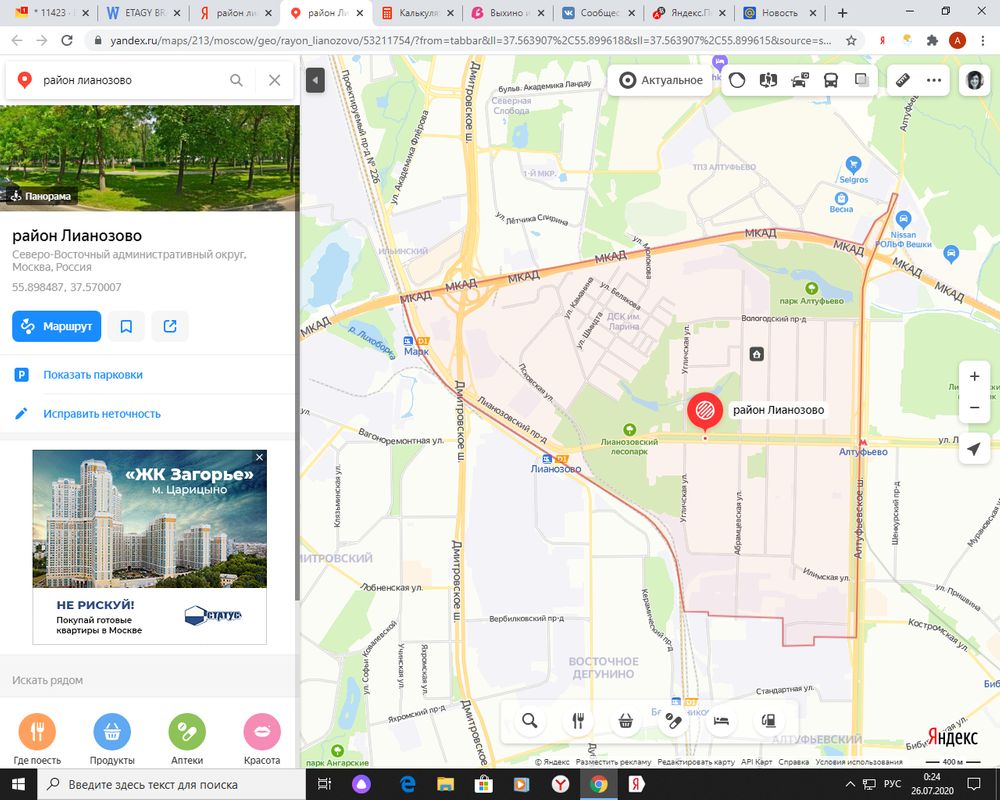Click the gas station category icon
The width and height of the screenshot is (1000, 800).
coord(767,720)
